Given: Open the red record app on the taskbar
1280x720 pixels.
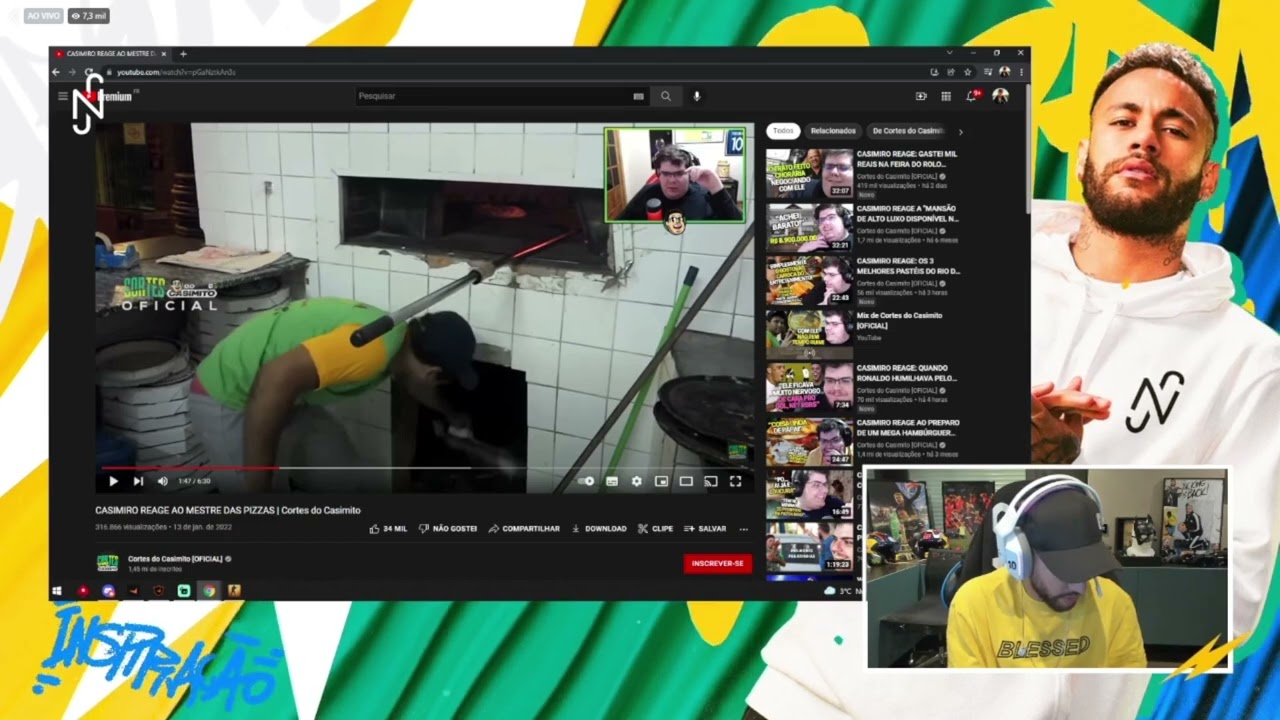Looking at the screenshot, I should [x=83, y=591].
